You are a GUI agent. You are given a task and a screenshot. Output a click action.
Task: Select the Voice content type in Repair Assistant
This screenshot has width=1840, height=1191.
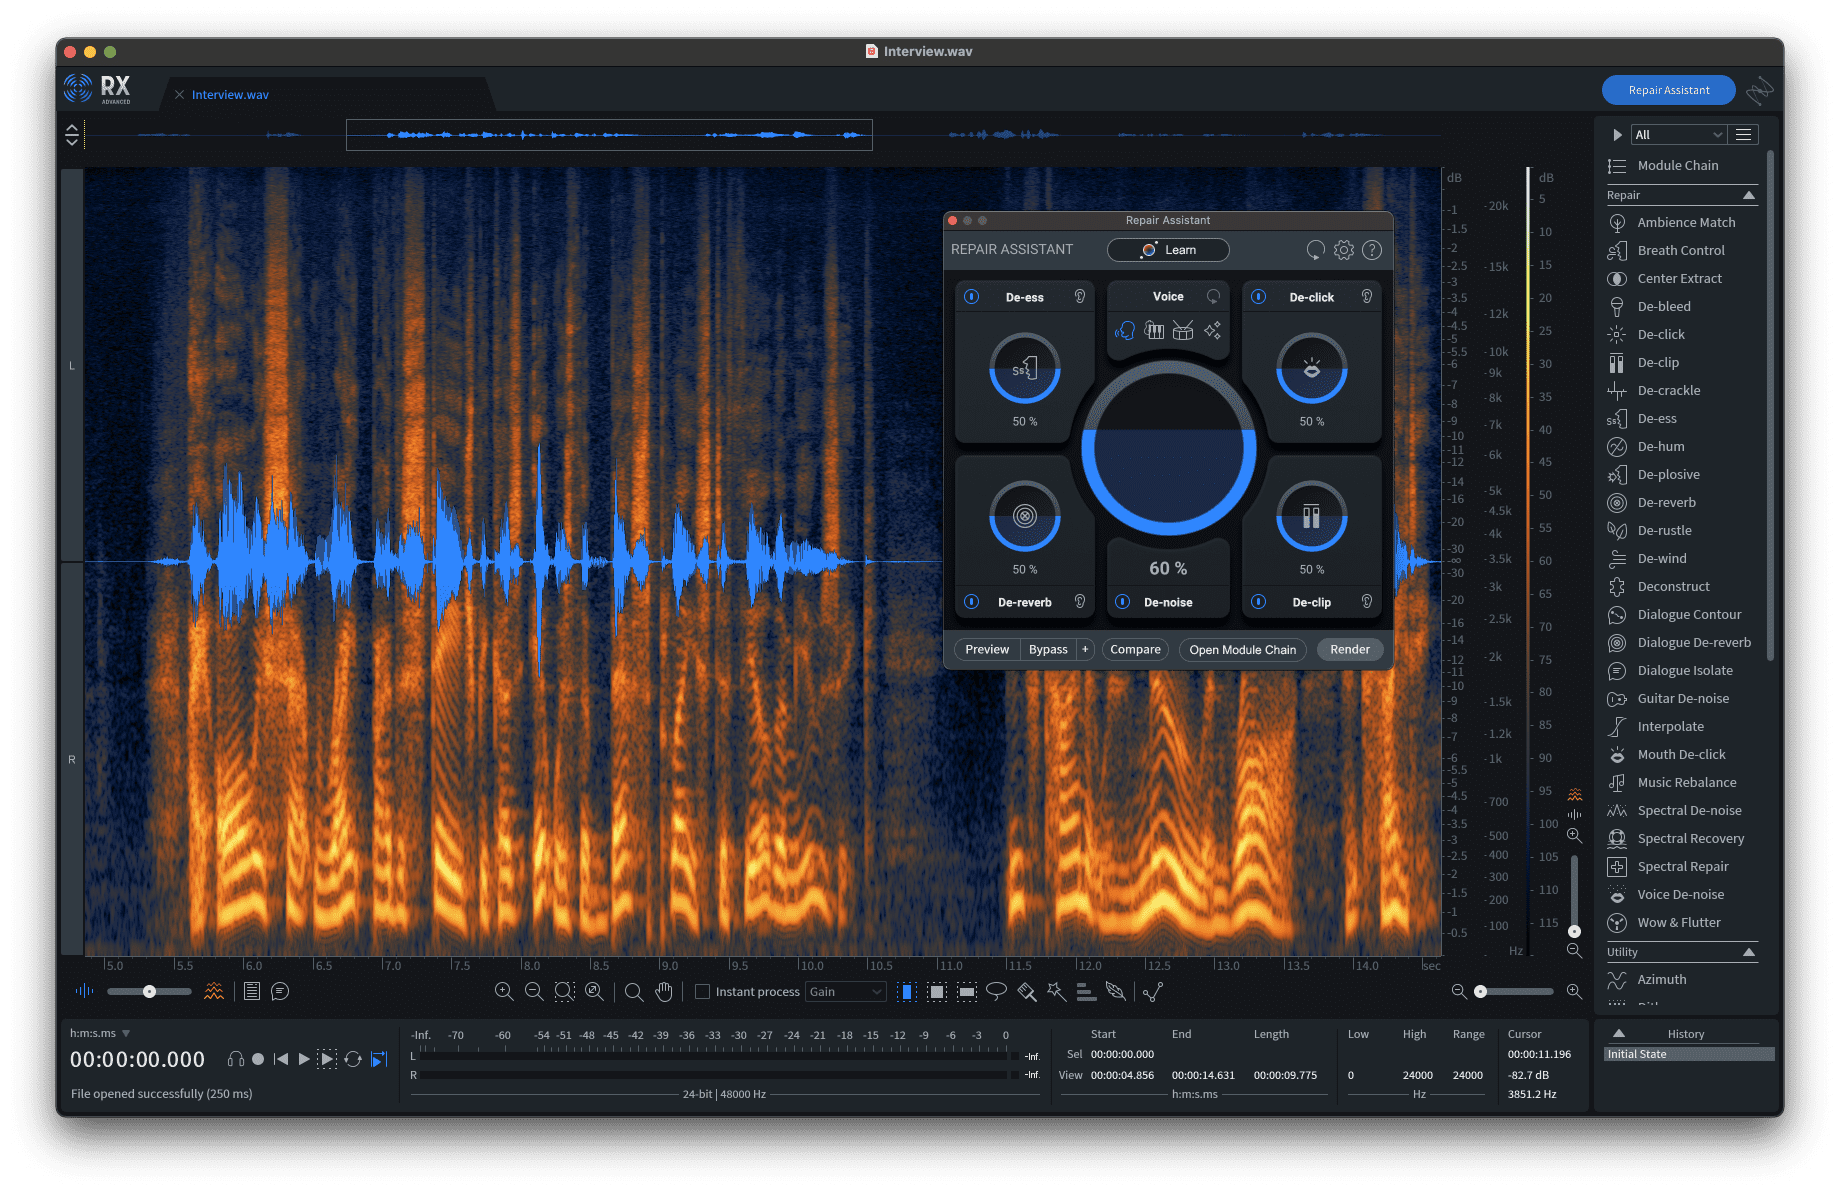coord(1126,331)
